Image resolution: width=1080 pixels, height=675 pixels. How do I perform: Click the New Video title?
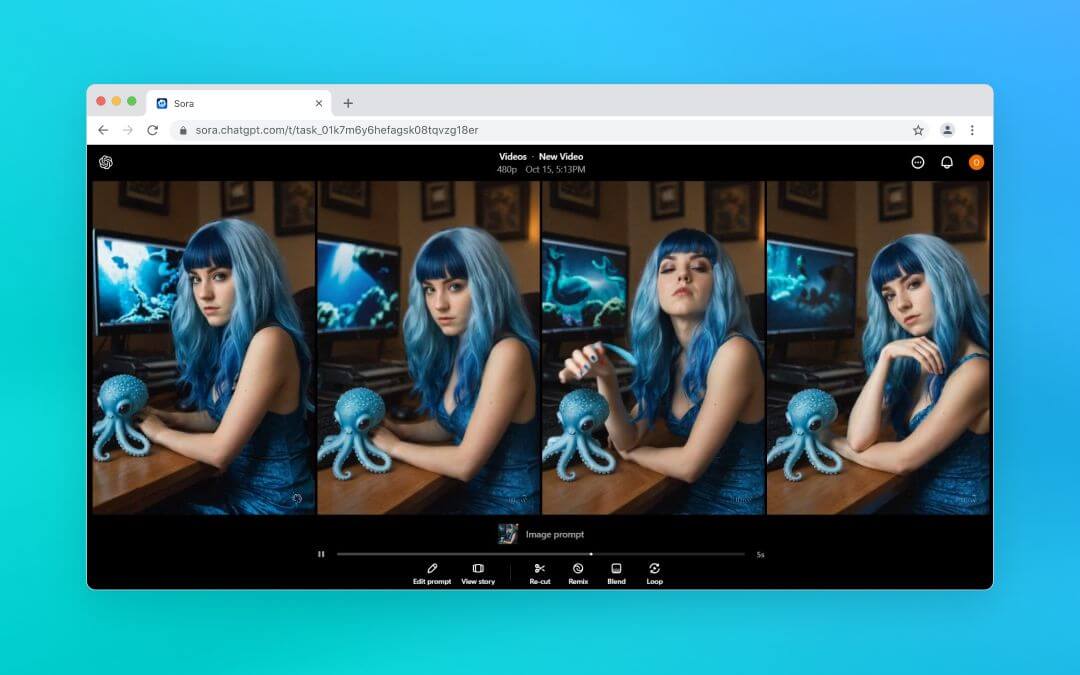(x=561, y=157)
